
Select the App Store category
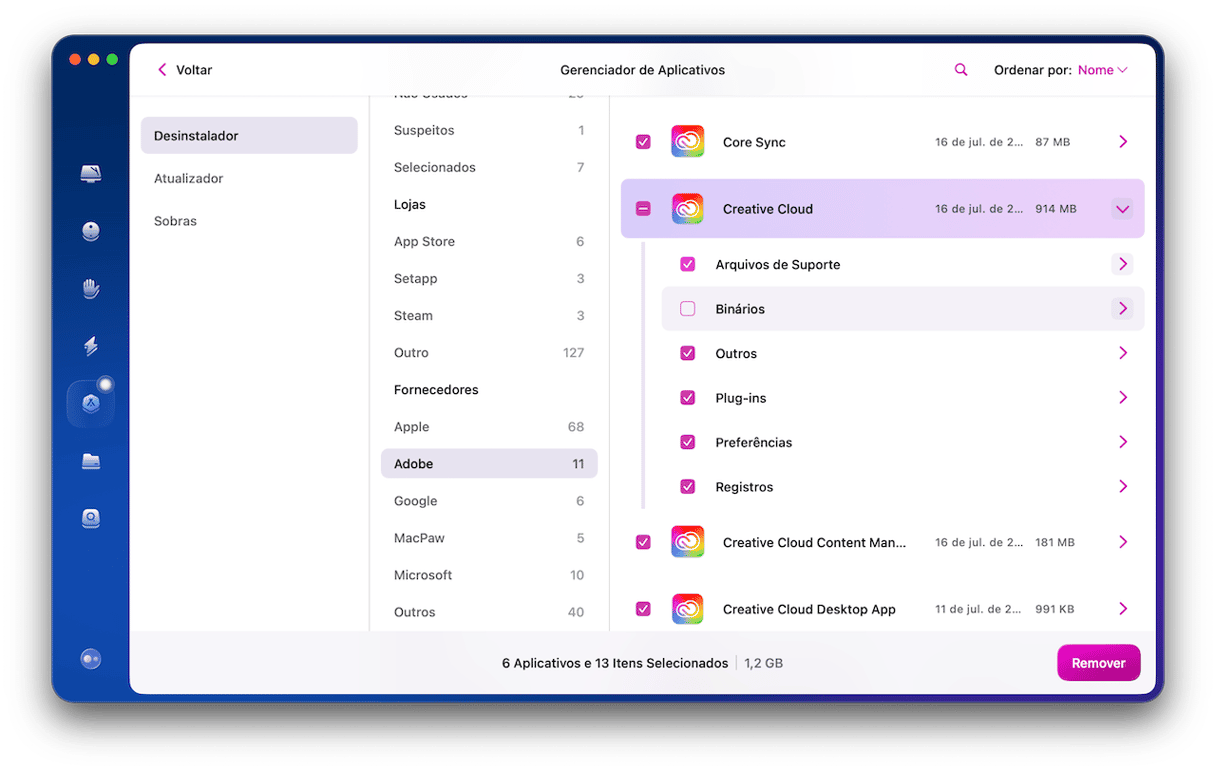tap(489, 241)
